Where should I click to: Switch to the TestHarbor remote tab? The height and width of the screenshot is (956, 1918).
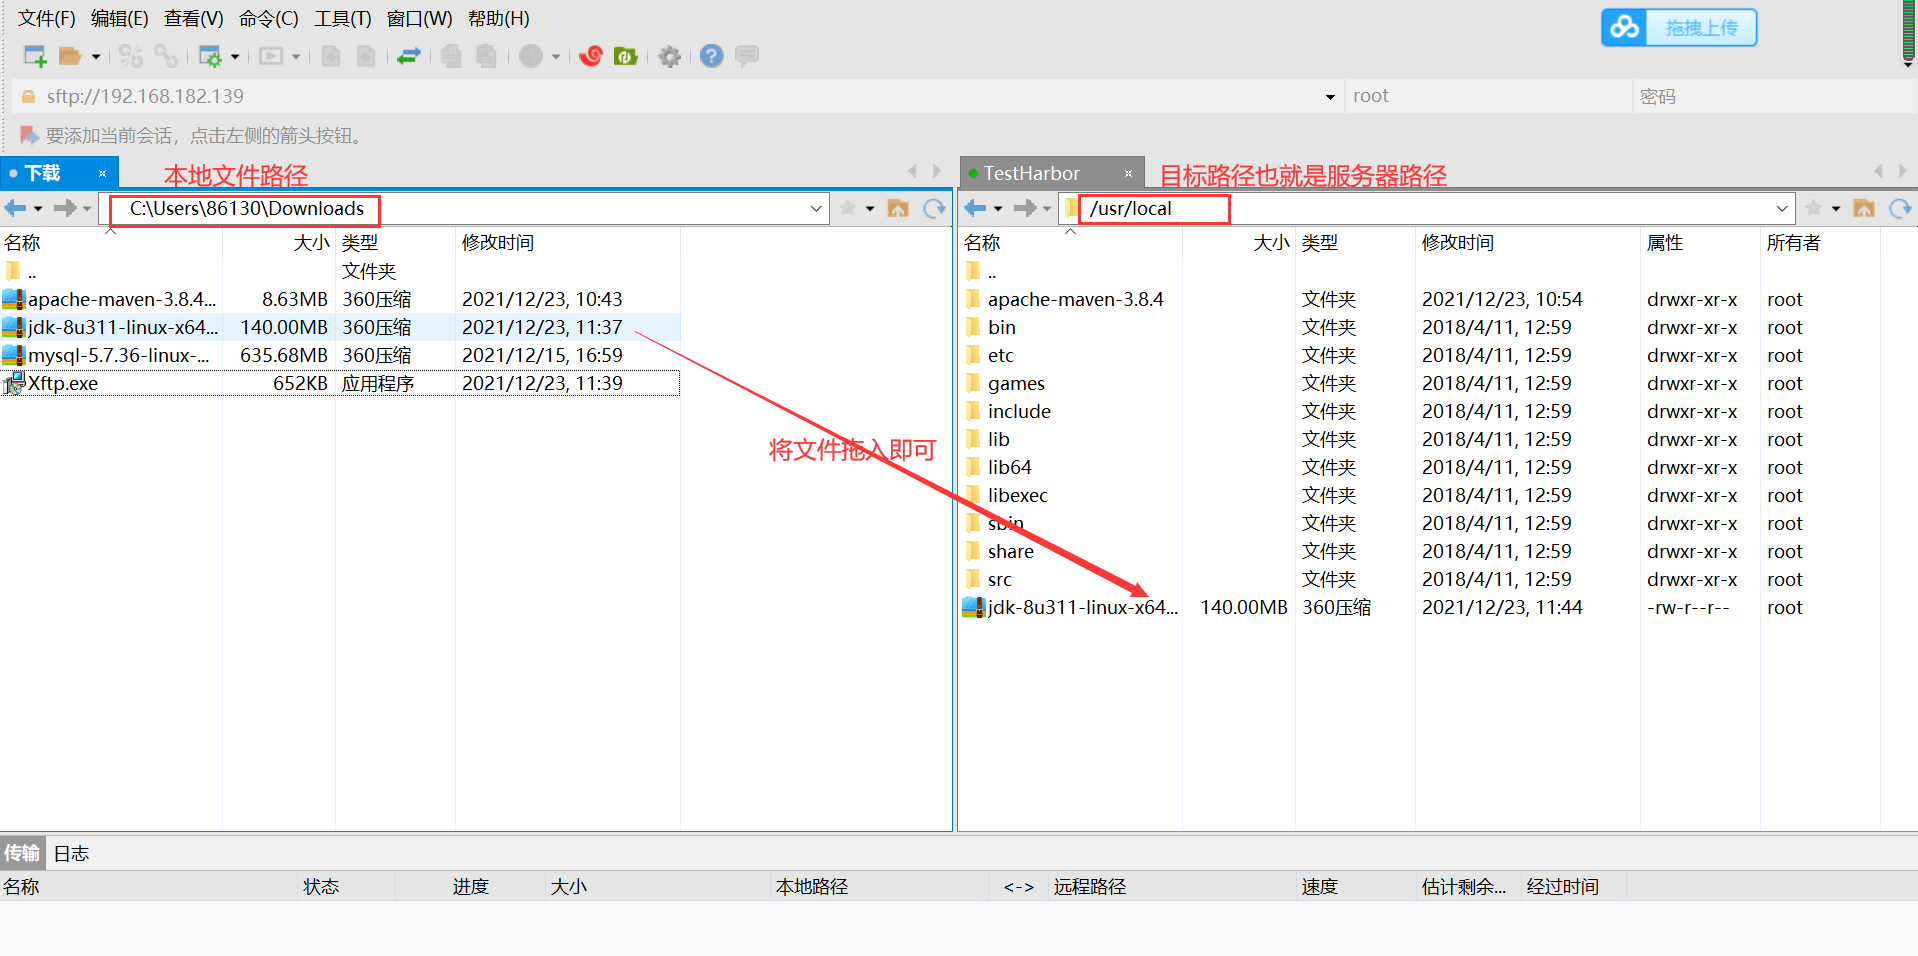coord(1031,173)
